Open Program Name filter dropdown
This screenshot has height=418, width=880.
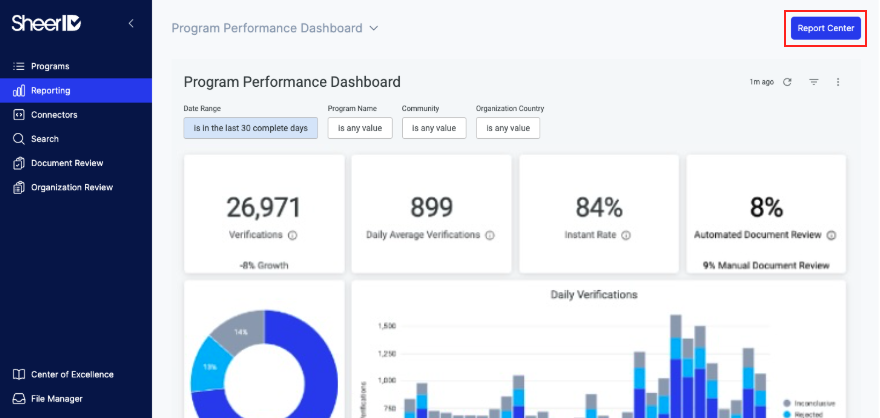coord(360,128)
